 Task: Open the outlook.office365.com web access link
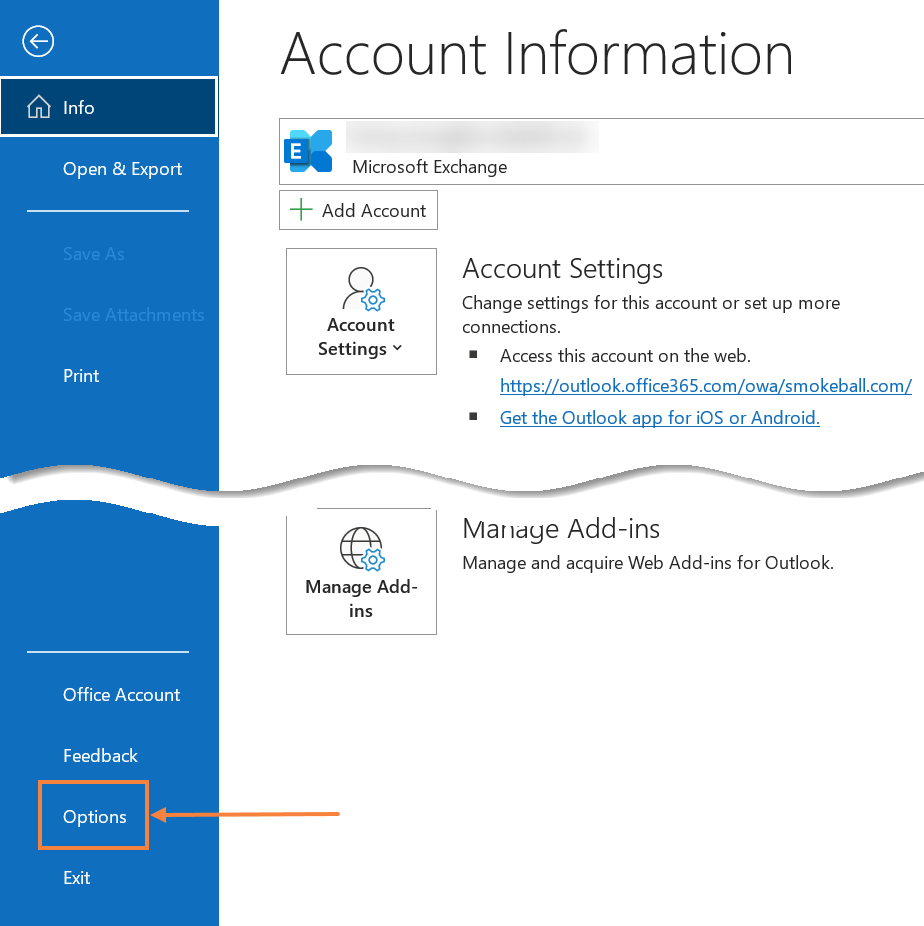pyautogui.click(x=705, y=386)
